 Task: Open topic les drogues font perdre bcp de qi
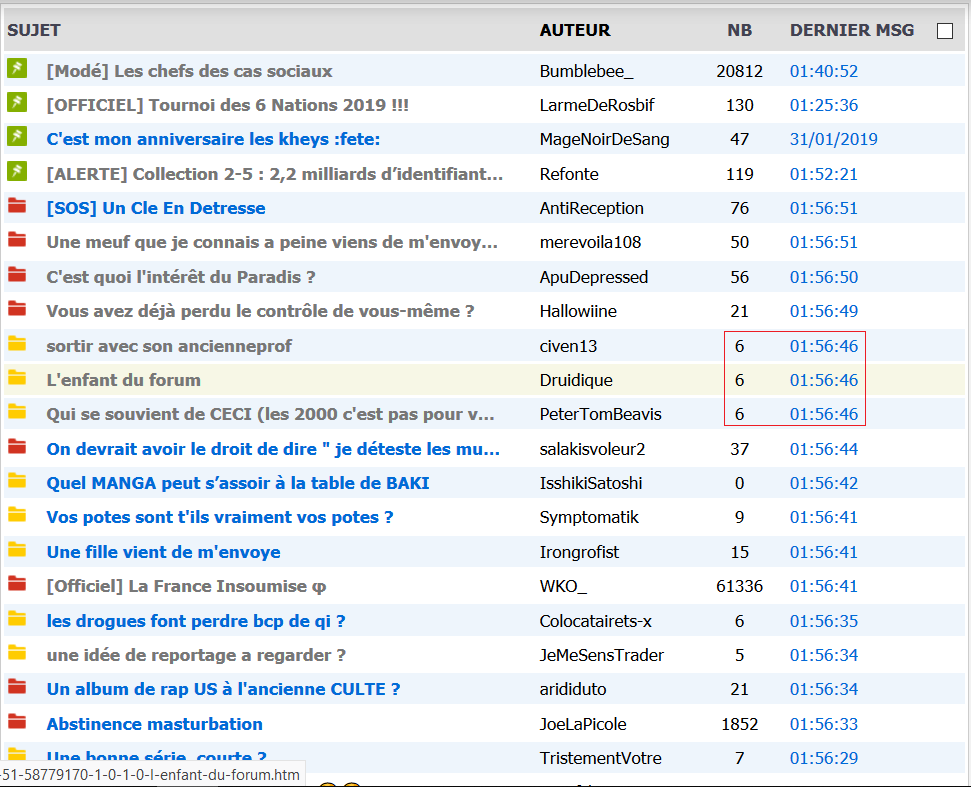point(196,621)
